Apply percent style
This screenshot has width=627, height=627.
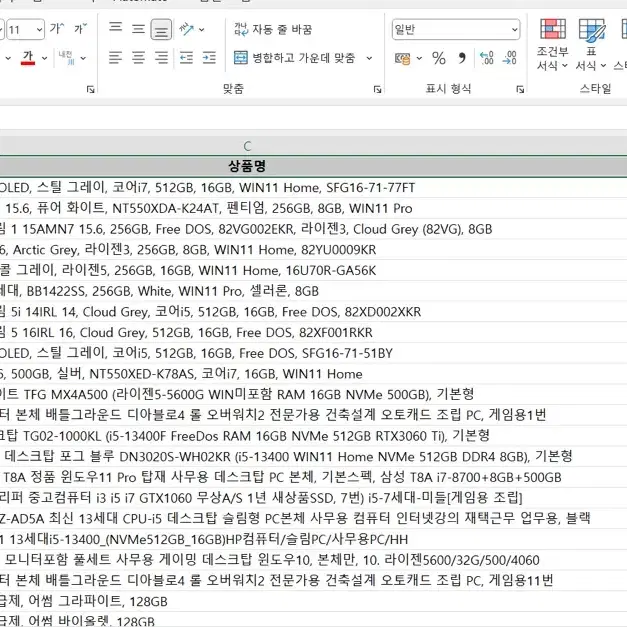(439, 58)
